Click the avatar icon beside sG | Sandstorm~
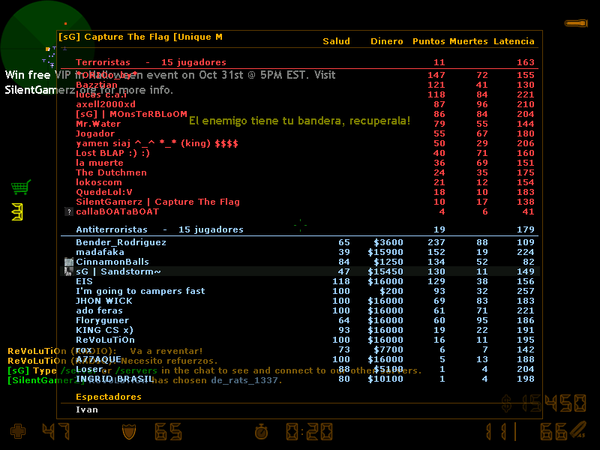The height and width of the screenshot is (450, 600). tap(69, 271)
